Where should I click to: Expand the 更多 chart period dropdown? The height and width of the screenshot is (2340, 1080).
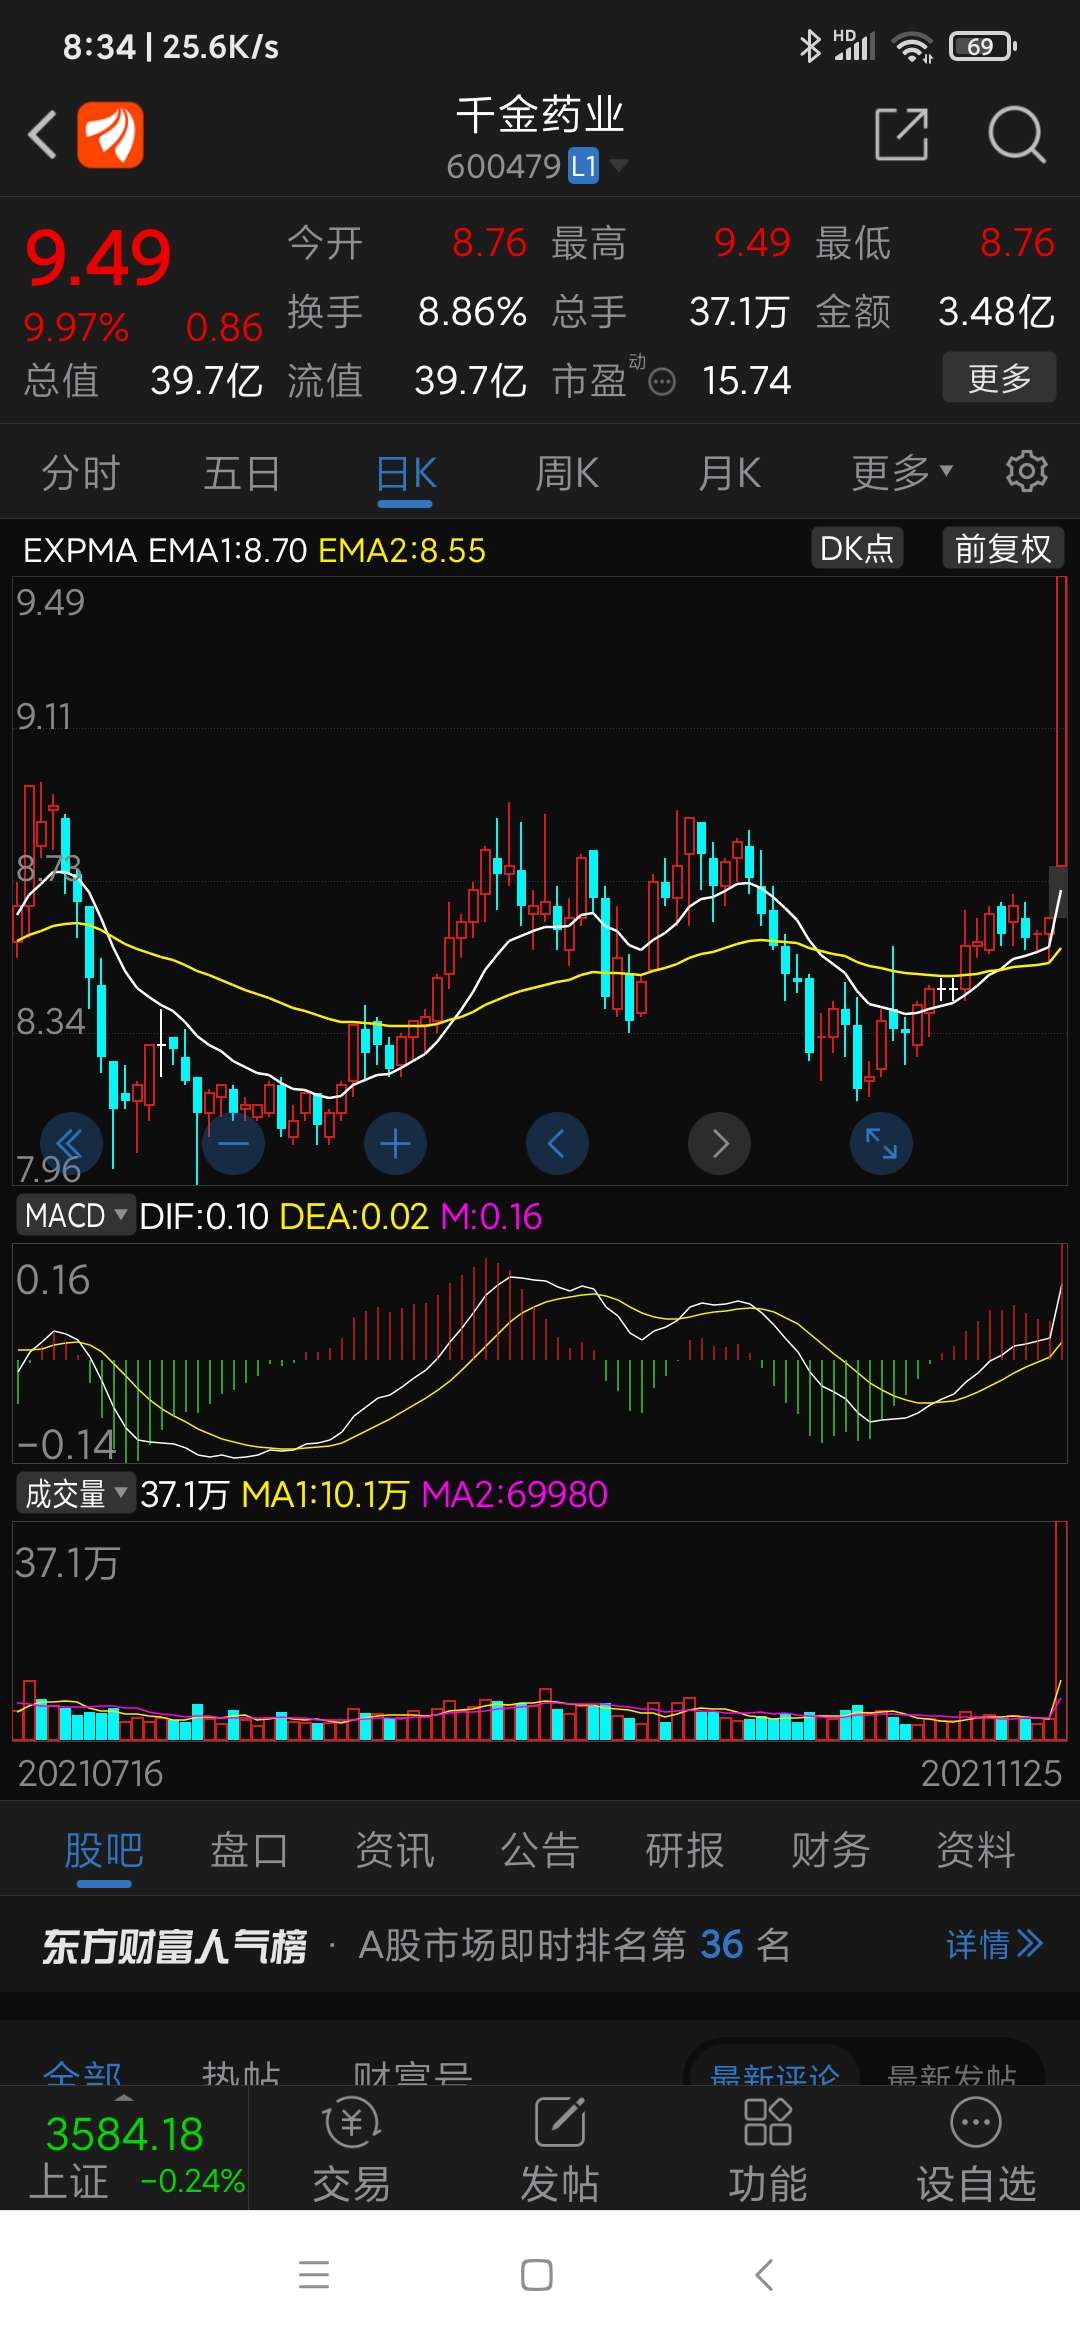902,473
